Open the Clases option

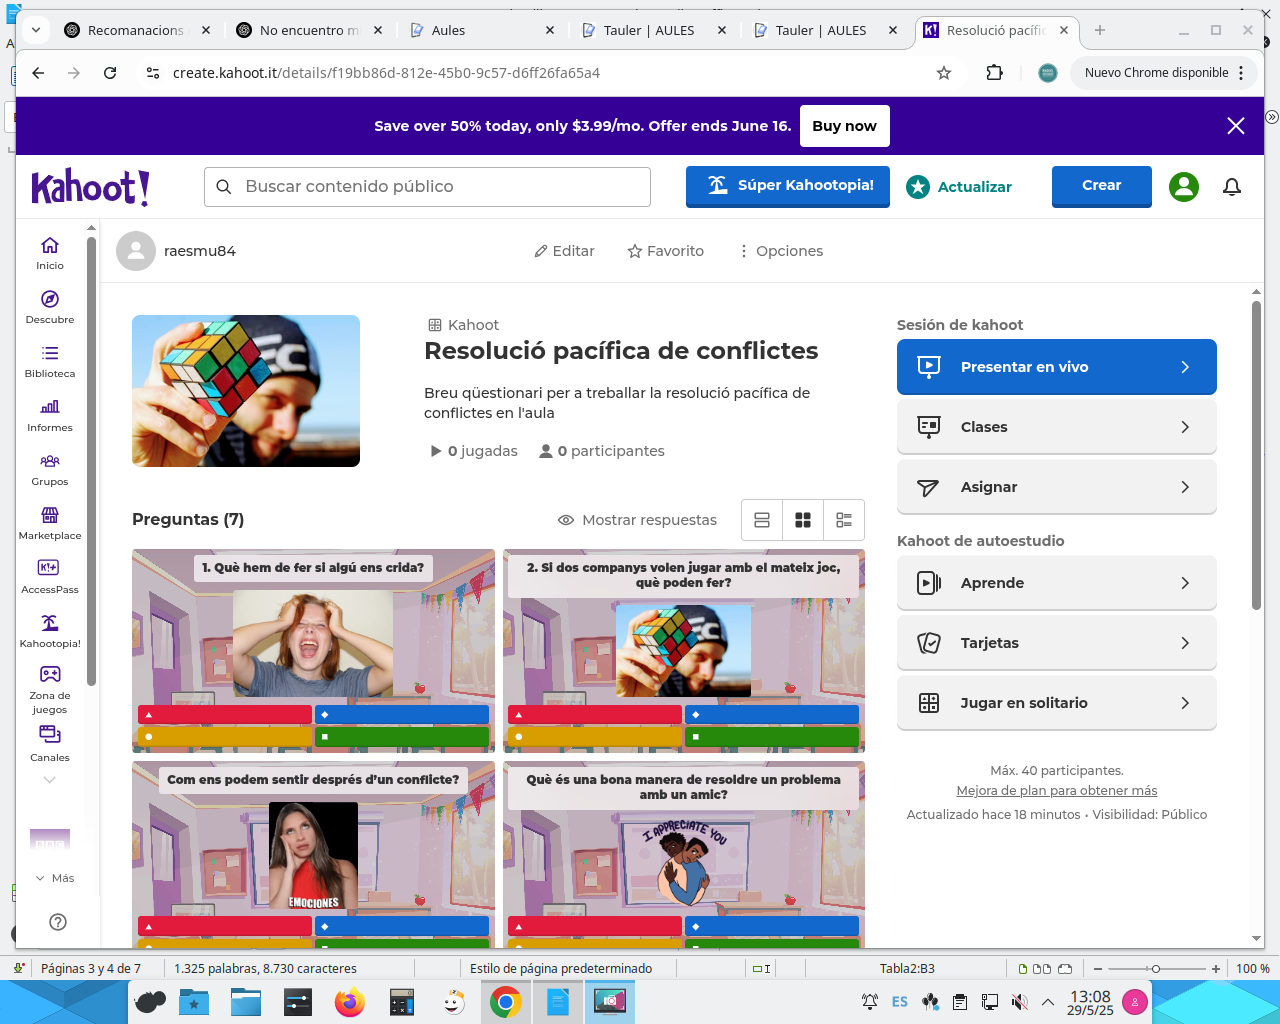1057,427
